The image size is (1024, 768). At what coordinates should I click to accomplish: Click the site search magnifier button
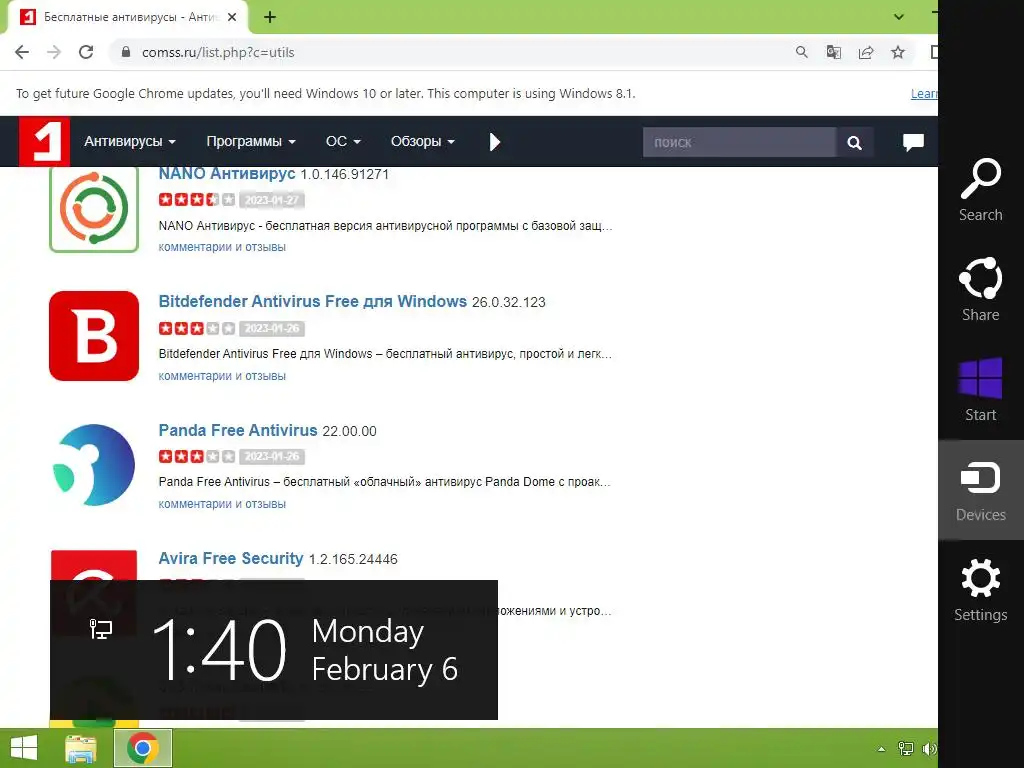(x=854, y=142)
